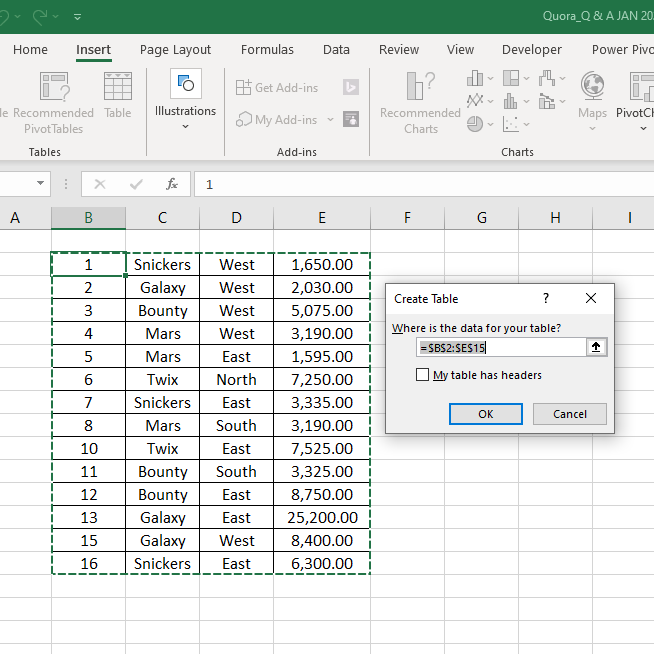Open the View tab

pyautogui.click(x=460, y=50)
